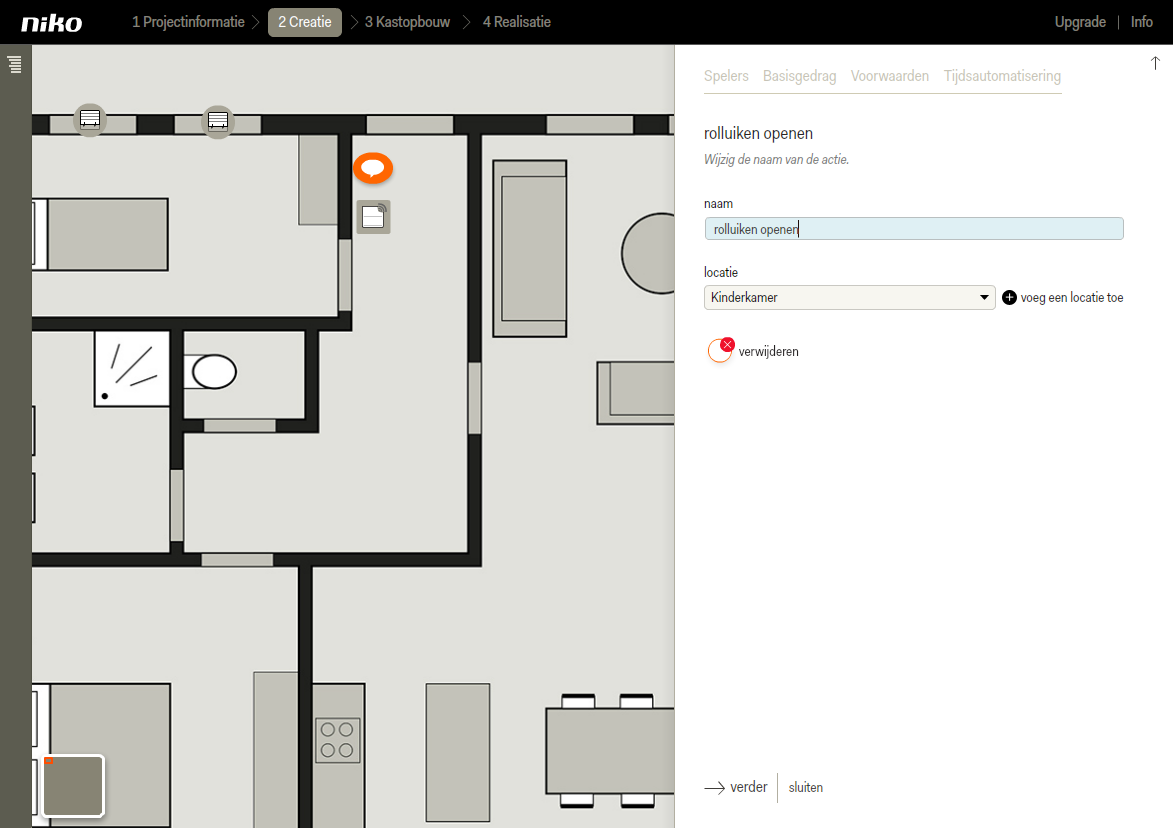
Task: Switch to the Basisgedrag tab
Action: [800, 76]
